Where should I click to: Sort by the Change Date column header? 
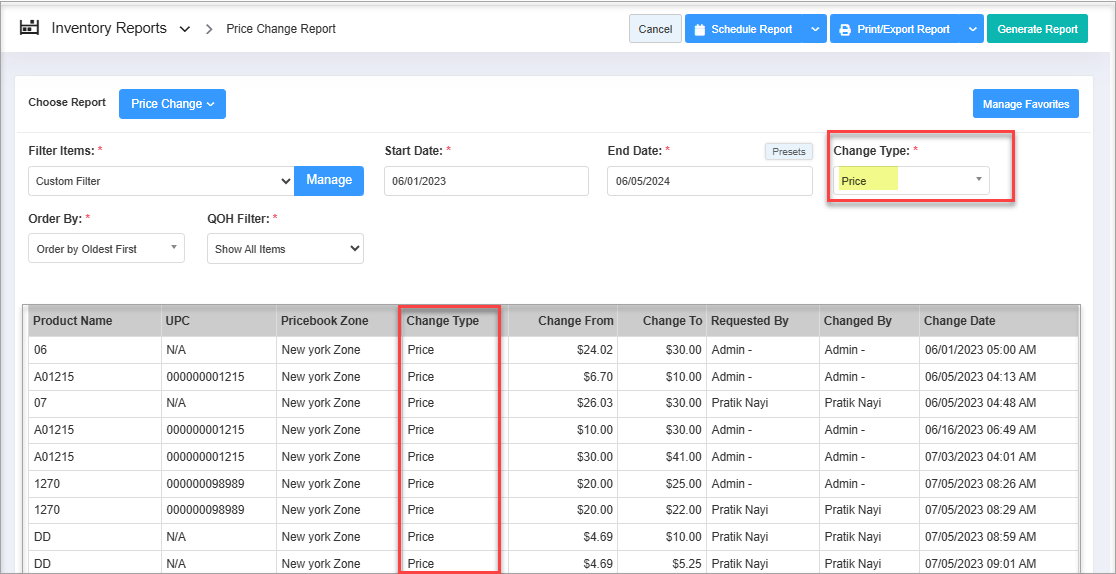pyautogui.click(x=959, y=321)
